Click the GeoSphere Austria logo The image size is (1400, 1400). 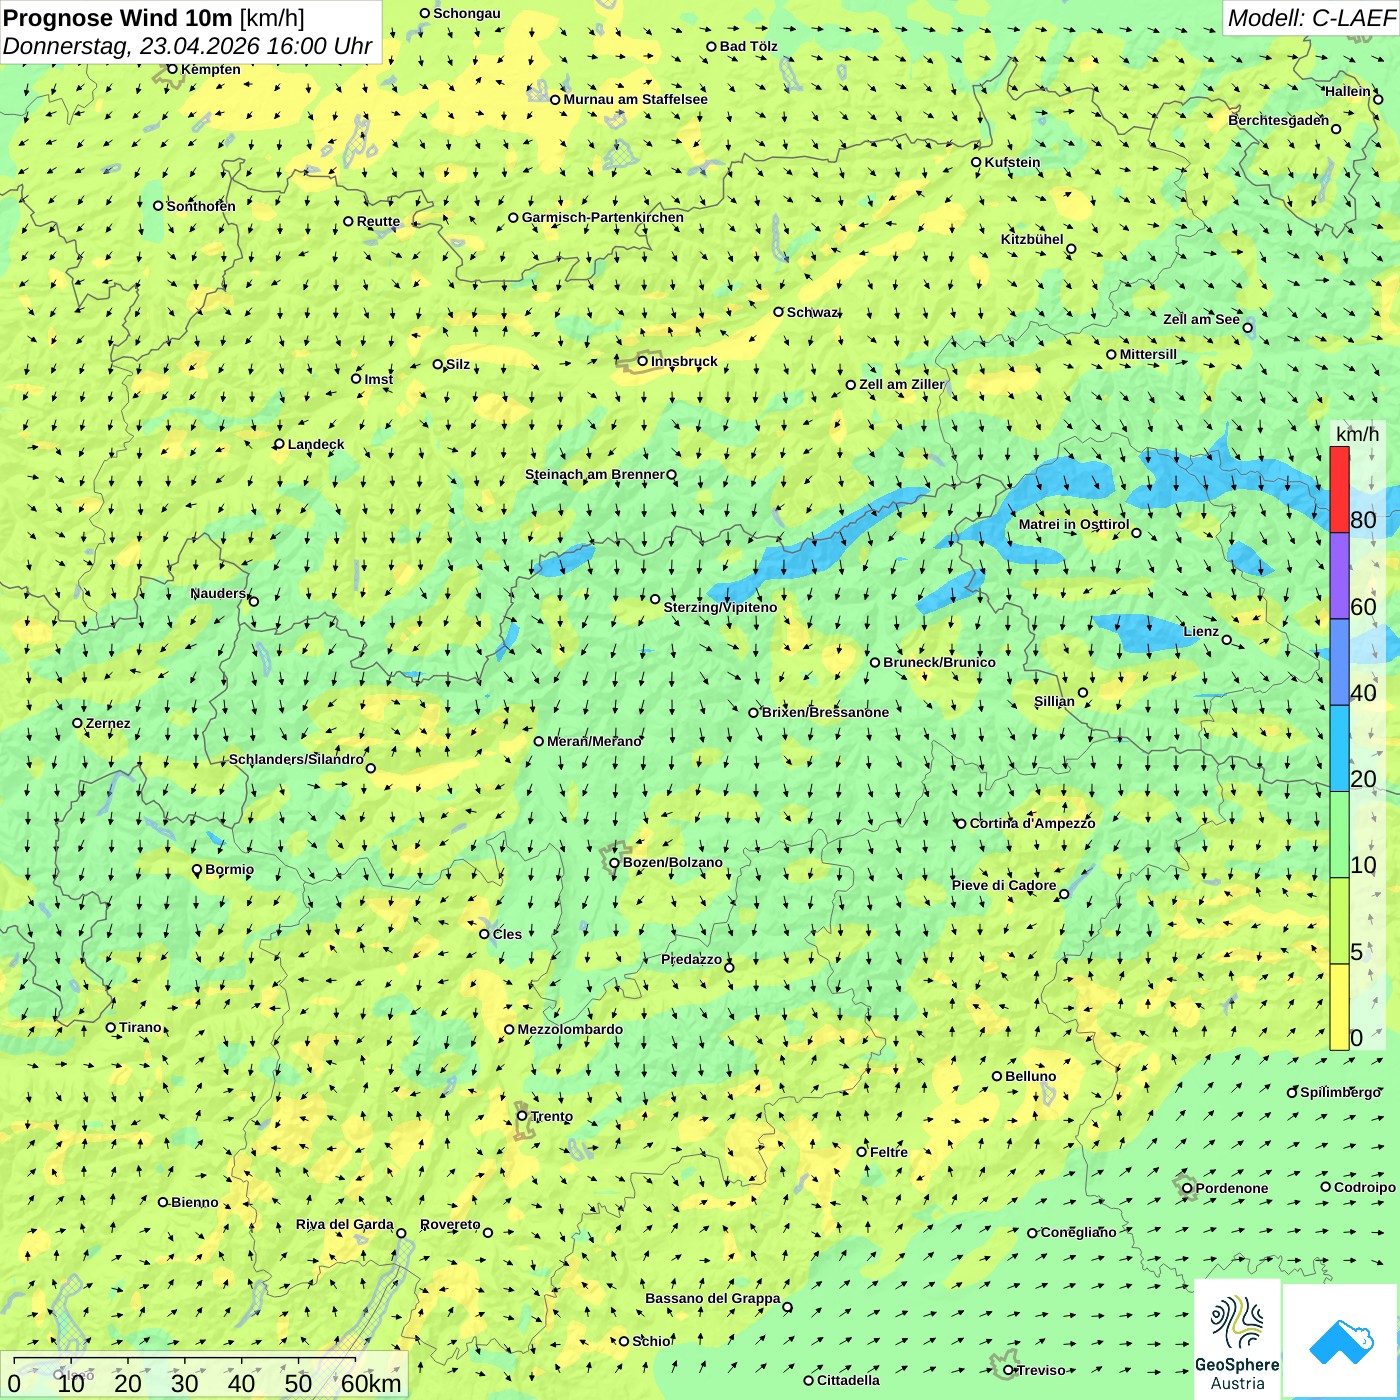click(x=1237, y=1339)
